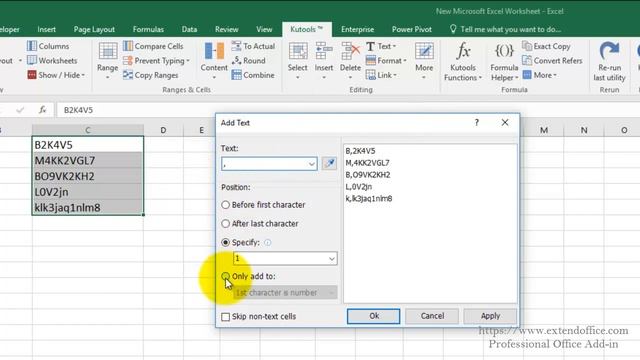Select column C header
Screen dimensions: 640x360
point(88,130)
